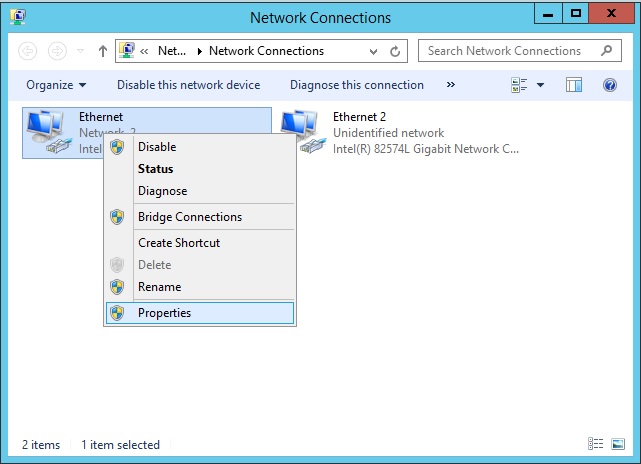Click the search magnifier icon
This screenshot has height=464, width=641.
606,51
